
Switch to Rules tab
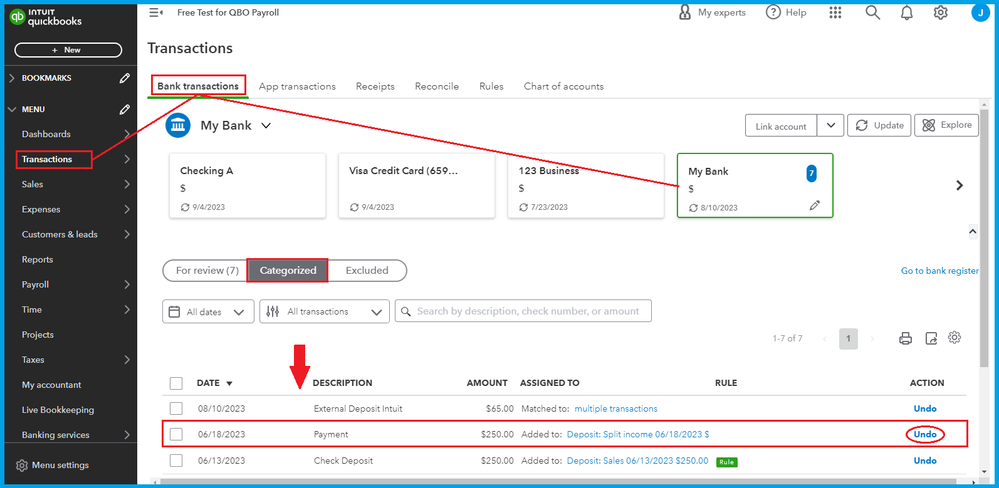tap(491, 86)
